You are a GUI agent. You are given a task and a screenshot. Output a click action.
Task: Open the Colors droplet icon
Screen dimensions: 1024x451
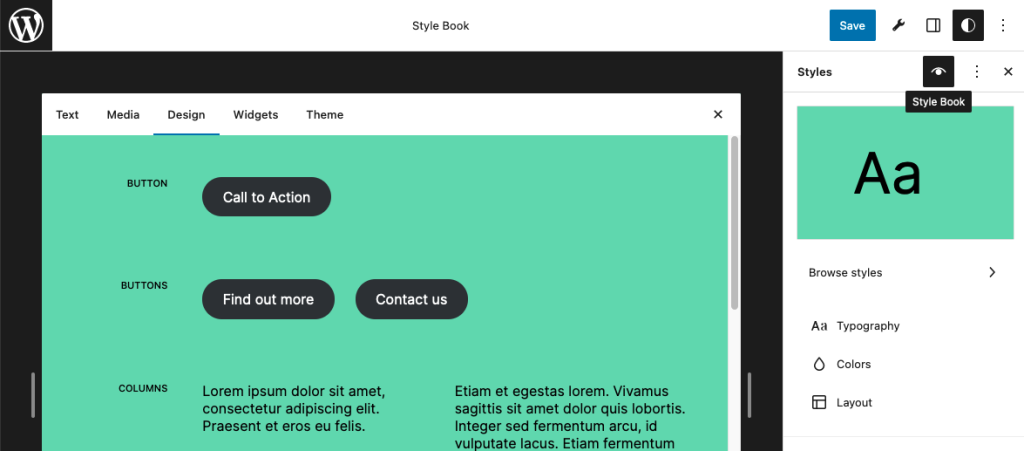(819, 364)
